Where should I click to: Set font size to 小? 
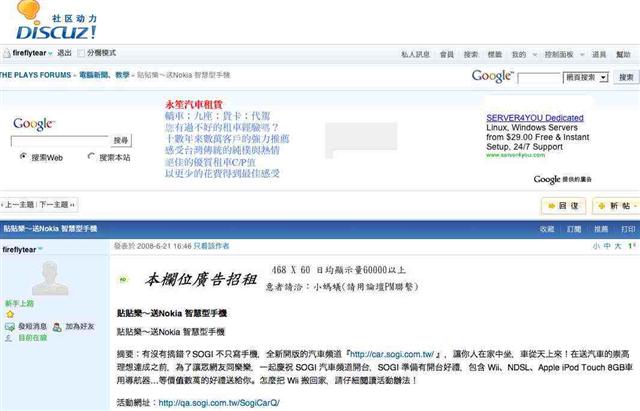[596, 246]
